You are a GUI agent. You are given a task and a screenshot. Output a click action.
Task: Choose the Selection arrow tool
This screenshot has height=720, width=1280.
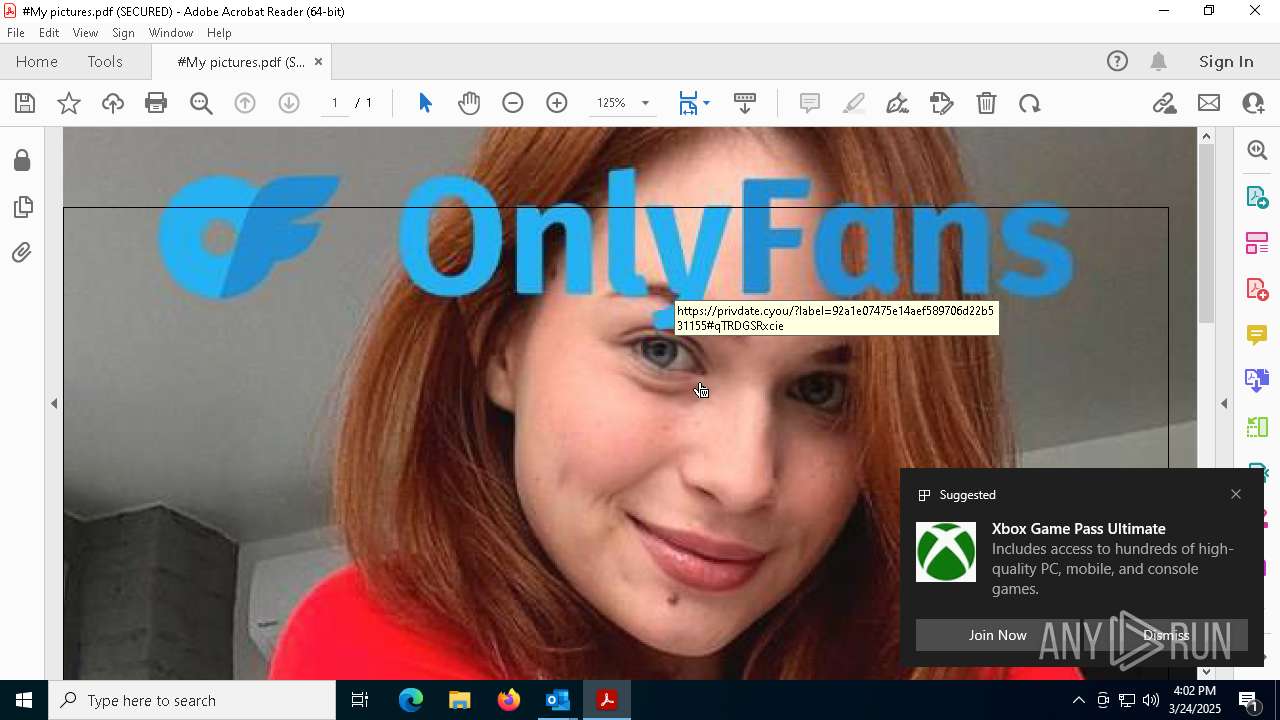point(425,103)
